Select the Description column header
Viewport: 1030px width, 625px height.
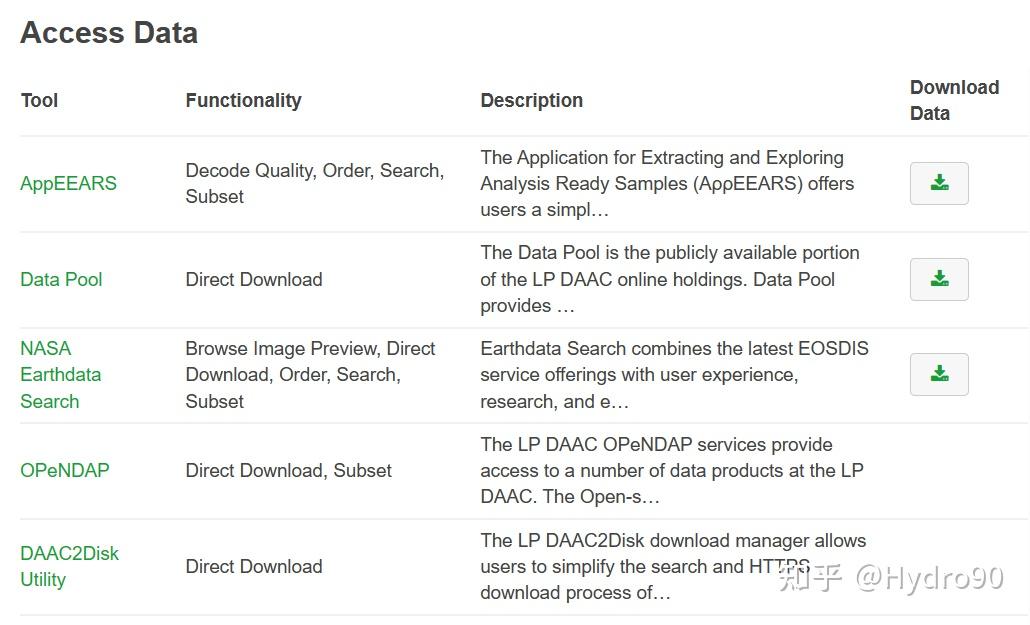[531, 100]
